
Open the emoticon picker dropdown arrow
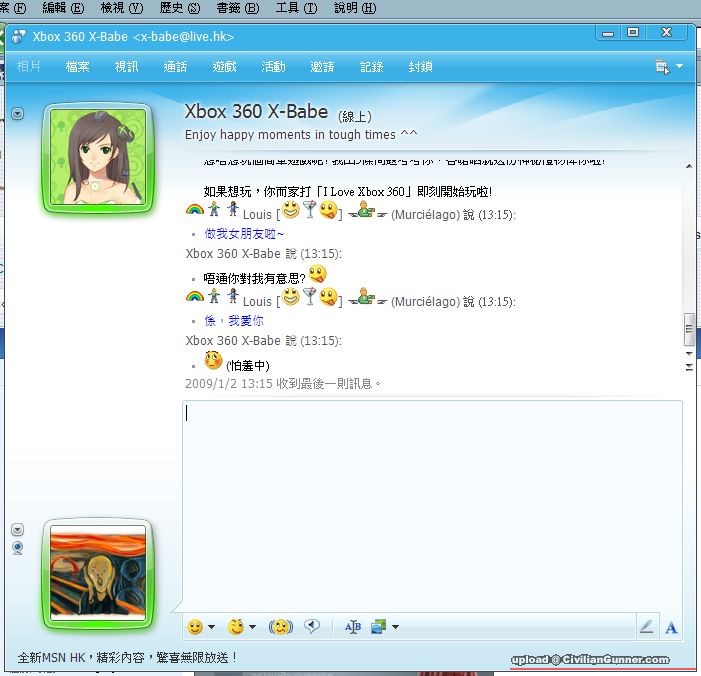[x=211, y=628]
